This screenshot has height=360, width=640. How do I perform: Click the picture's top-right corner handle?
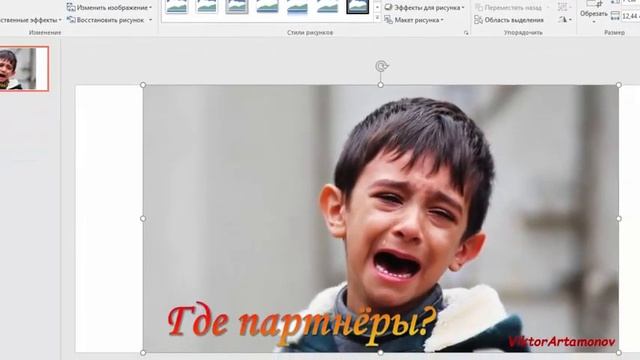(619, 85)
